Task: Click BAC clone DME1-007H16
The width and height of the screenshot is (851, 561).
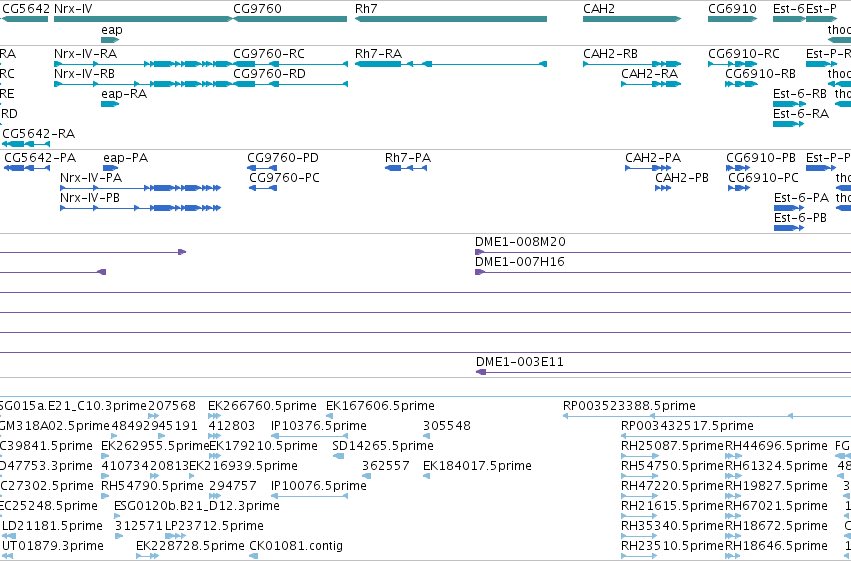Action: [x=663, y=272]
